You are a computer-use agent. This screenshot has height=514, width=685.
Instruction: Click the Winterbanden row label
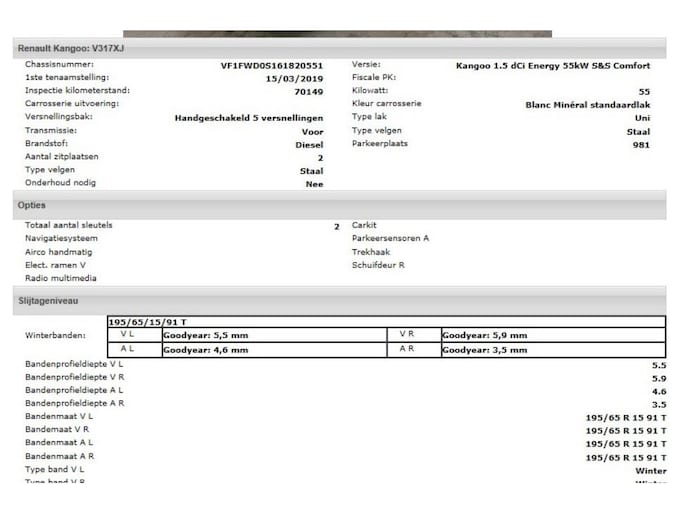[x=55, y=335]
